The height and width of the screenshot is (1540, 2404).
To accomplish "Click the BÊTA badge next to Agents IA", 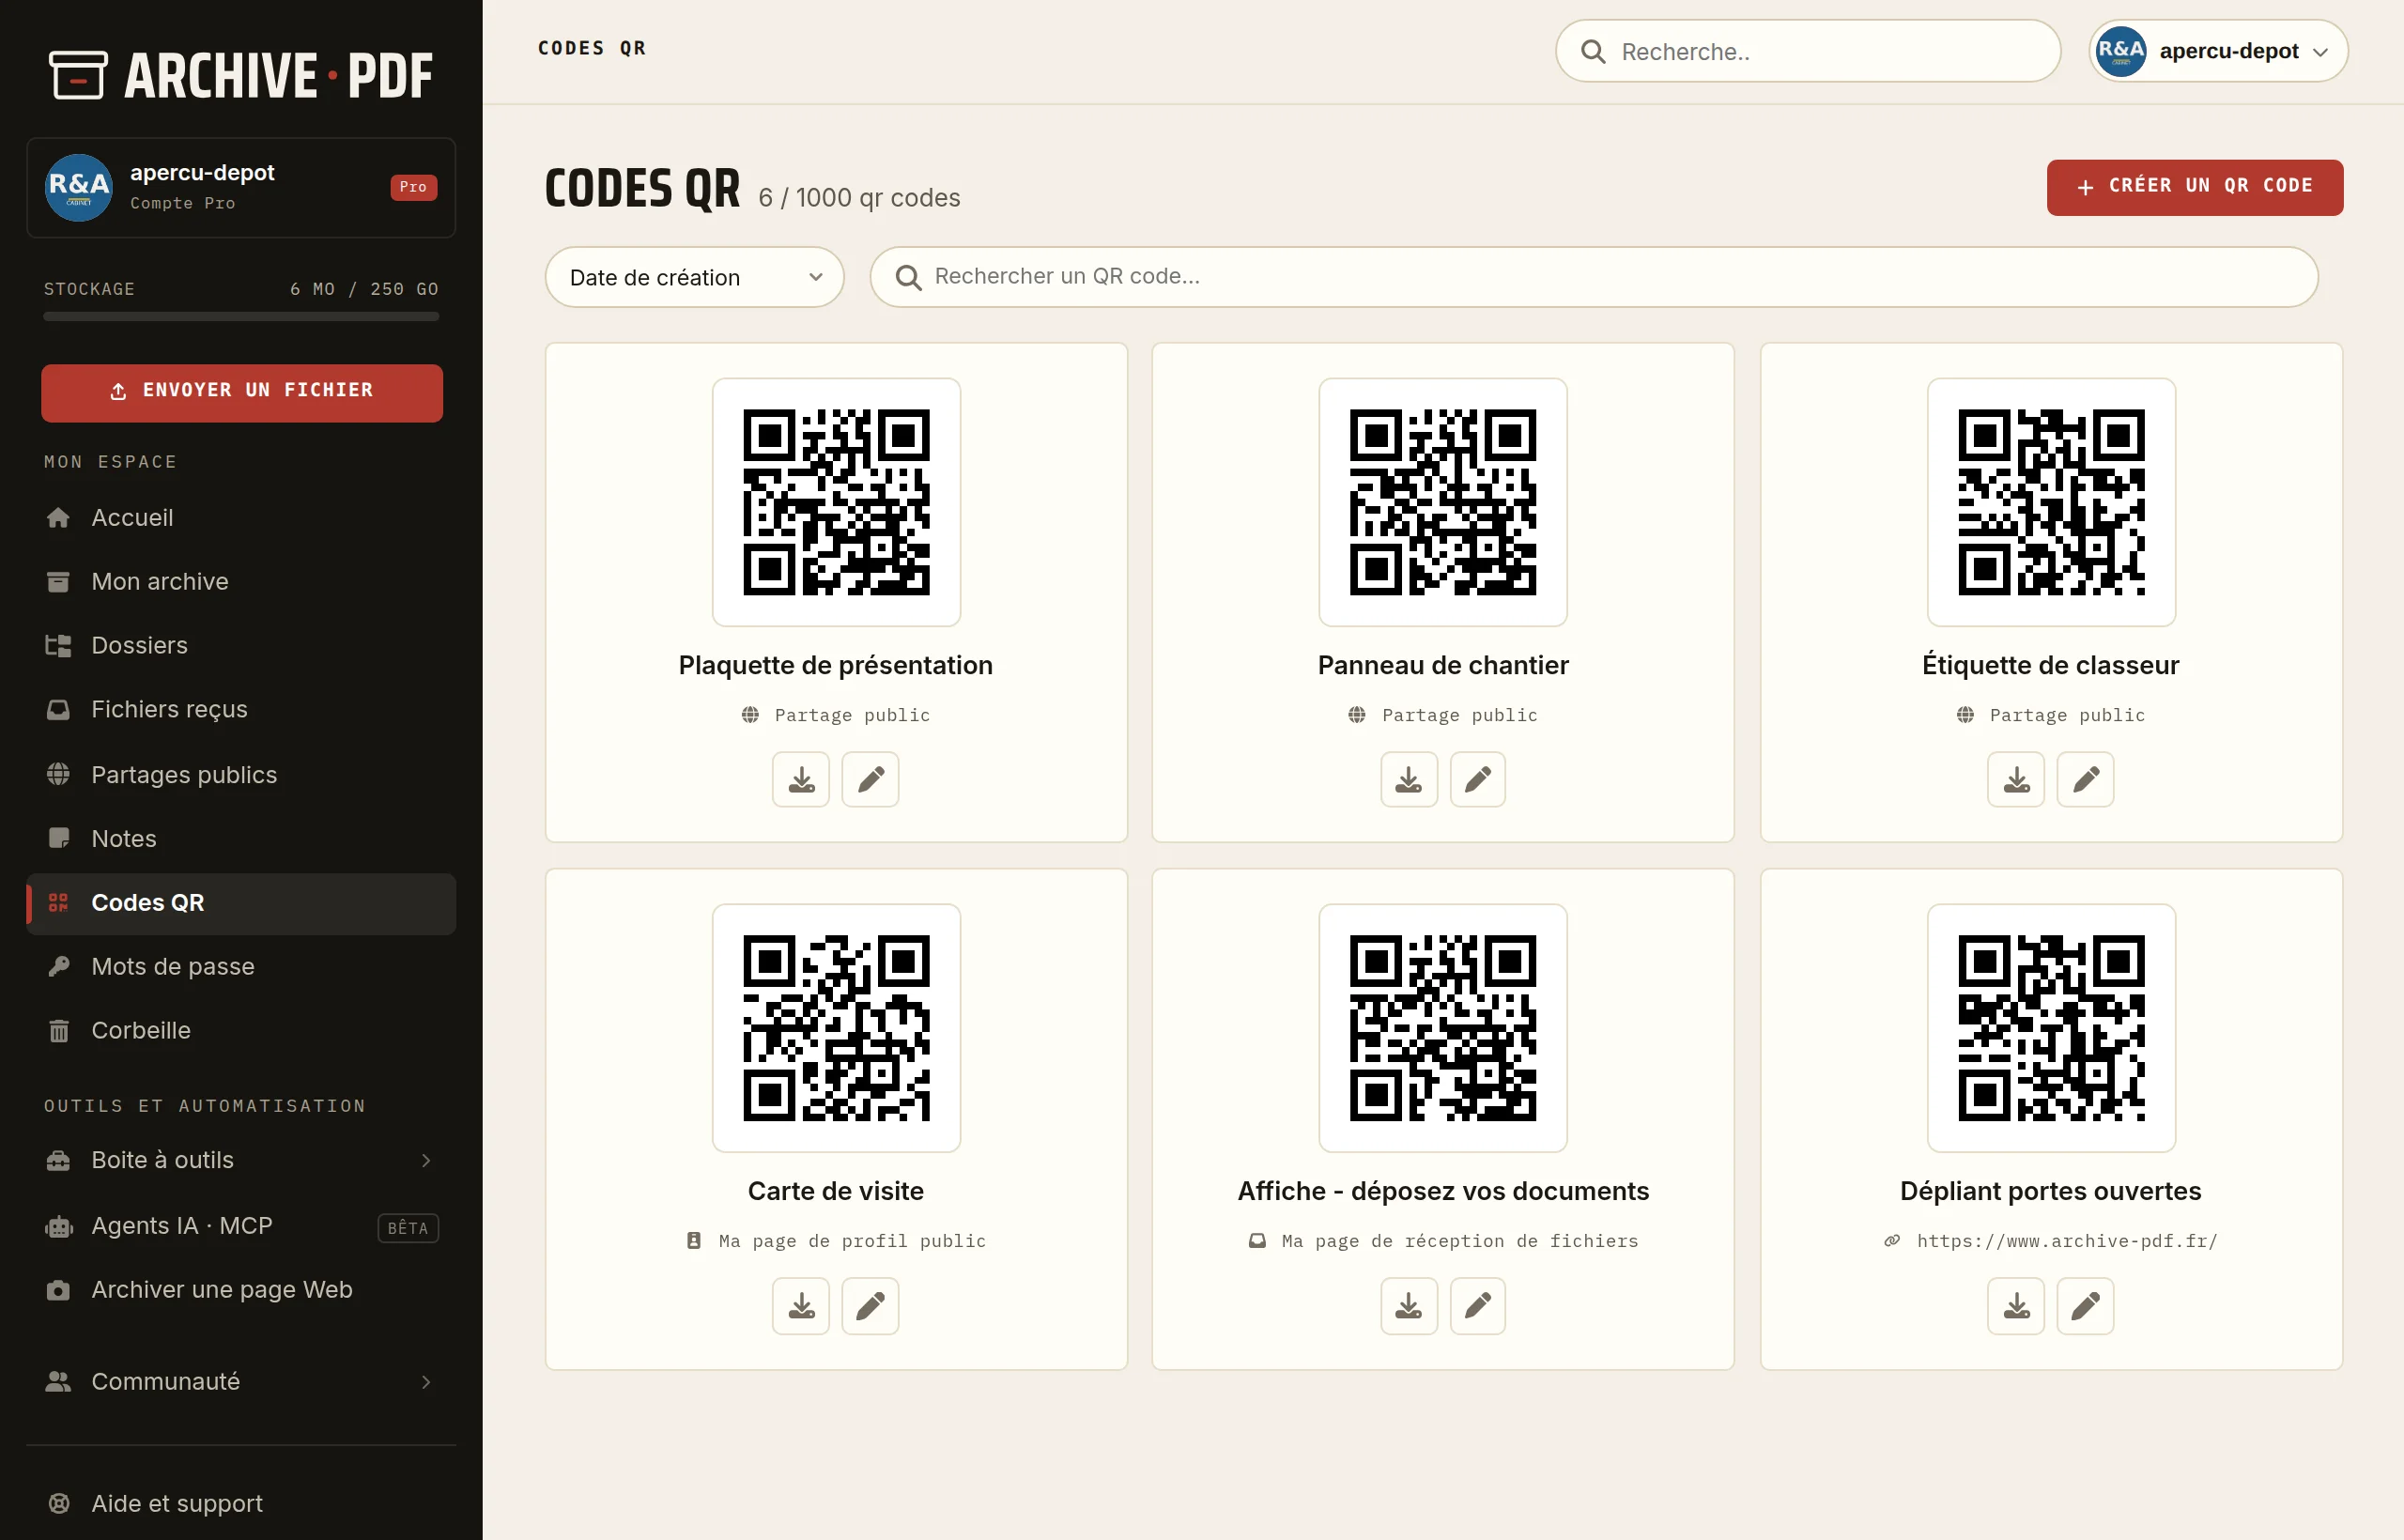I will coord(408,1228).
